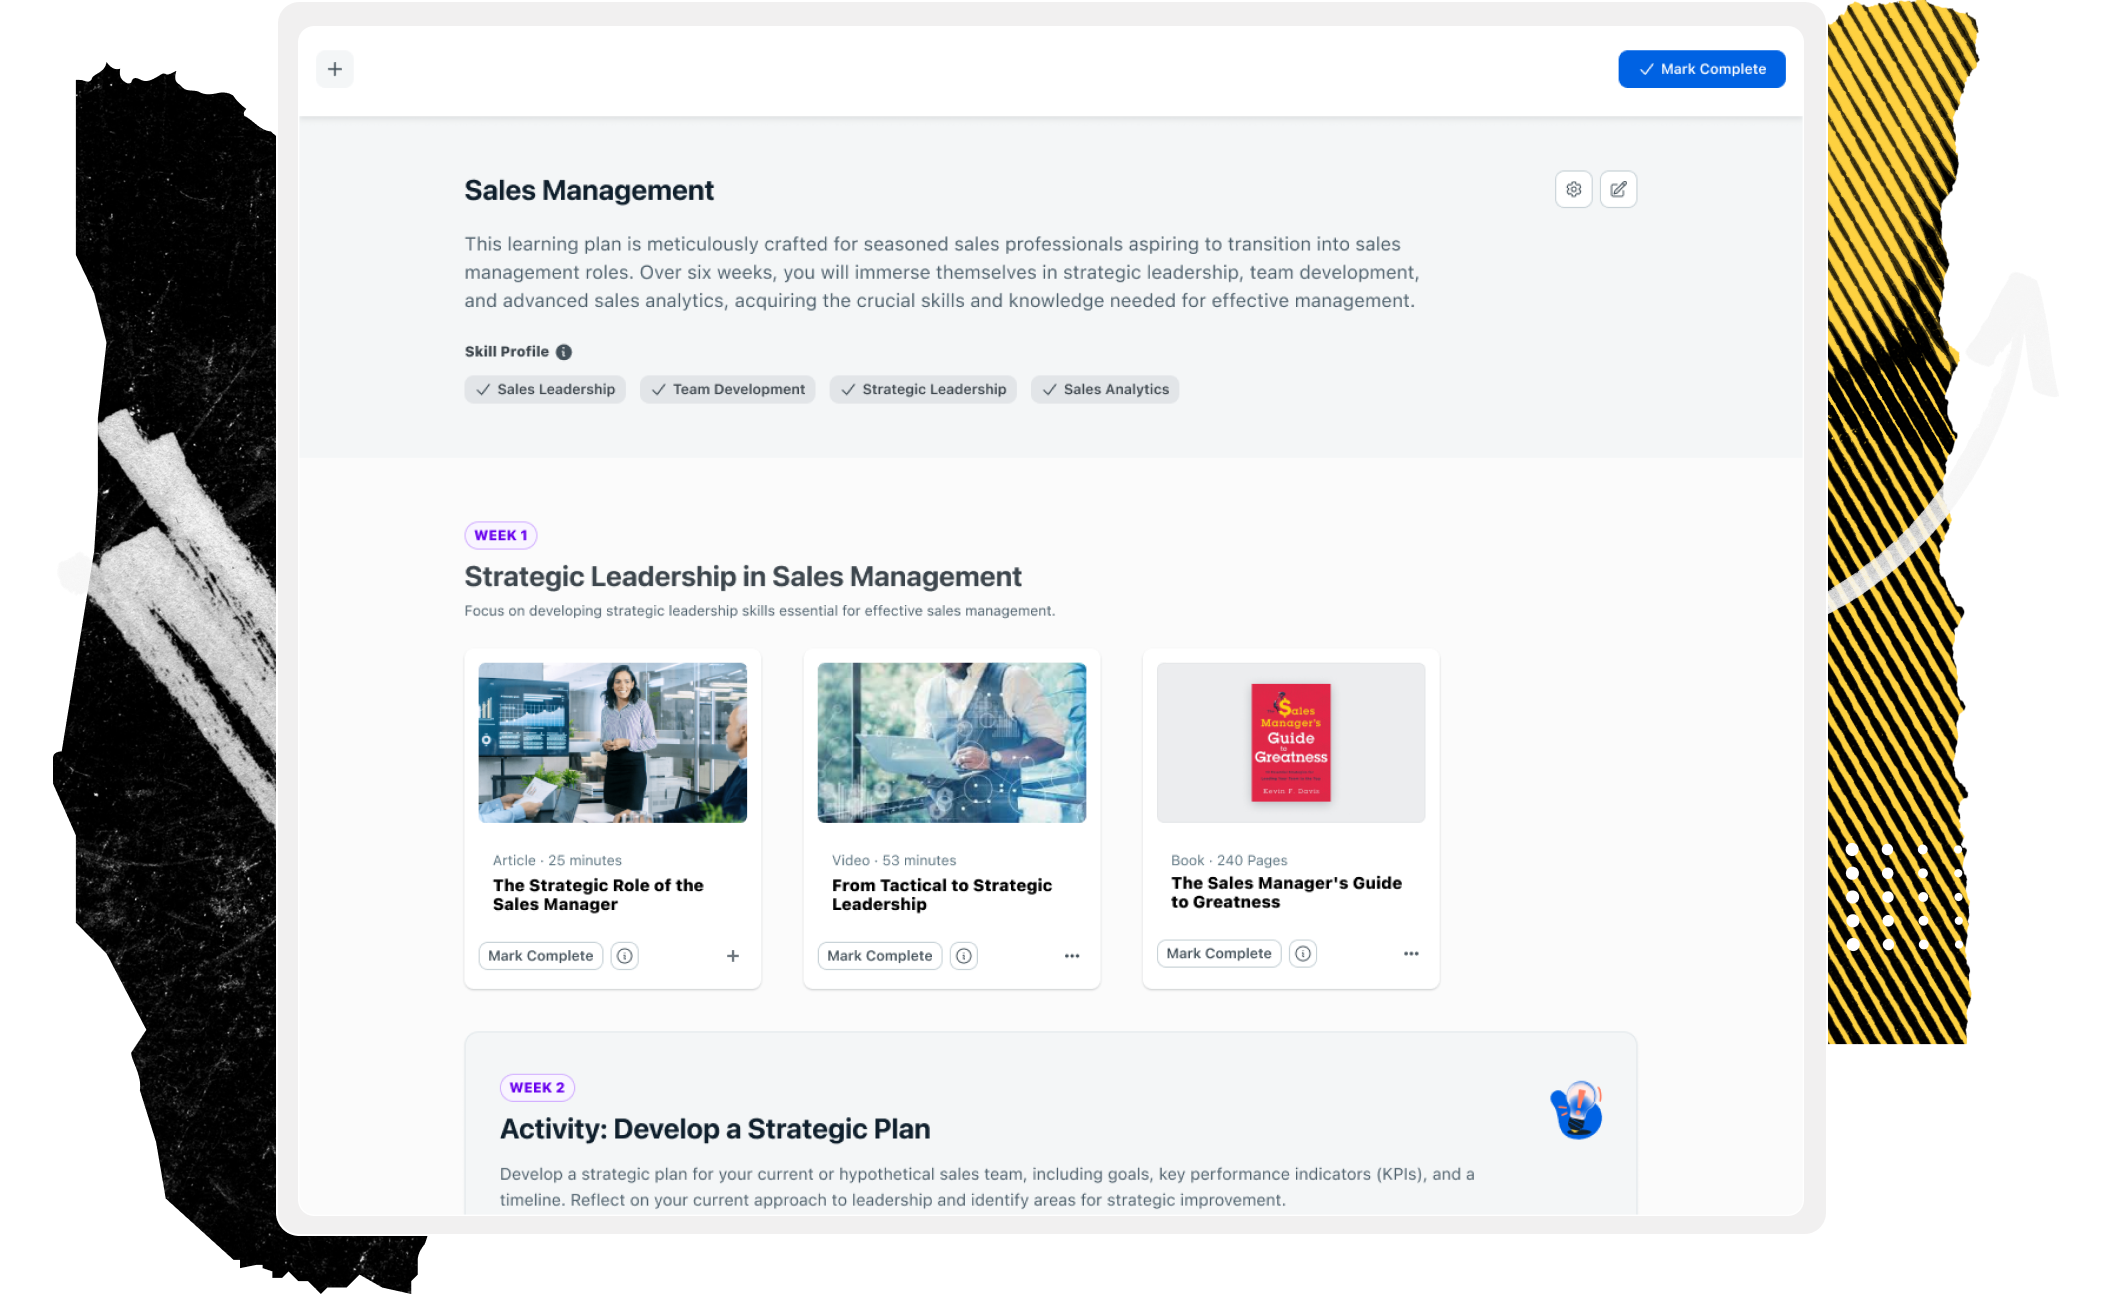Click Skill Profile info icon

564,352
